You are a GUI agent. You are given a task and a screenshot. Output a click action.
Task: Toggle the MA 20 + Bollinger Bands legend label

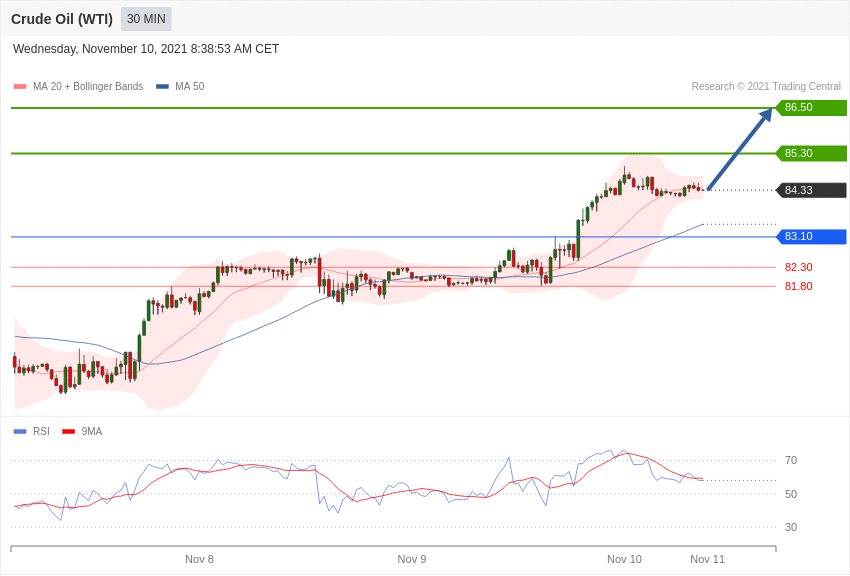tap(88, 87)
